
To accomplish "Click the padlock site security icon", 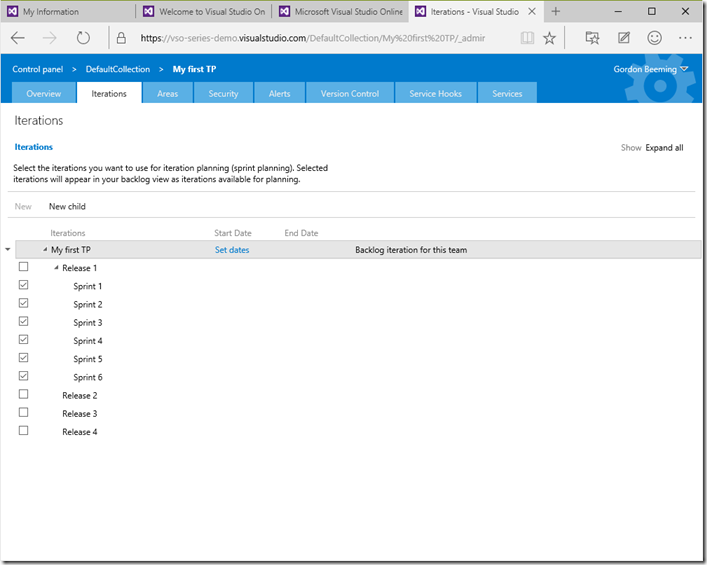I will coord(121,38).
